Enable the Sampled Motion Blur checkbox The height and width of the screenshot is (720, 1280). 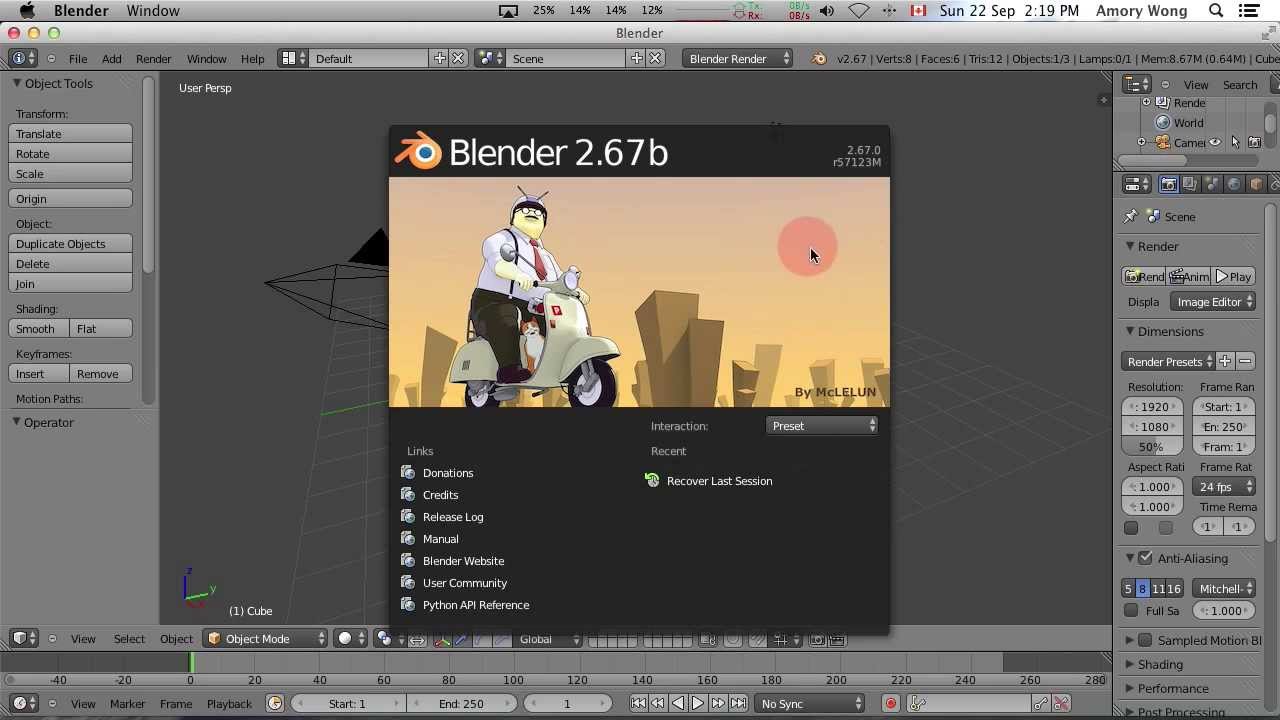coord(1145,640)
